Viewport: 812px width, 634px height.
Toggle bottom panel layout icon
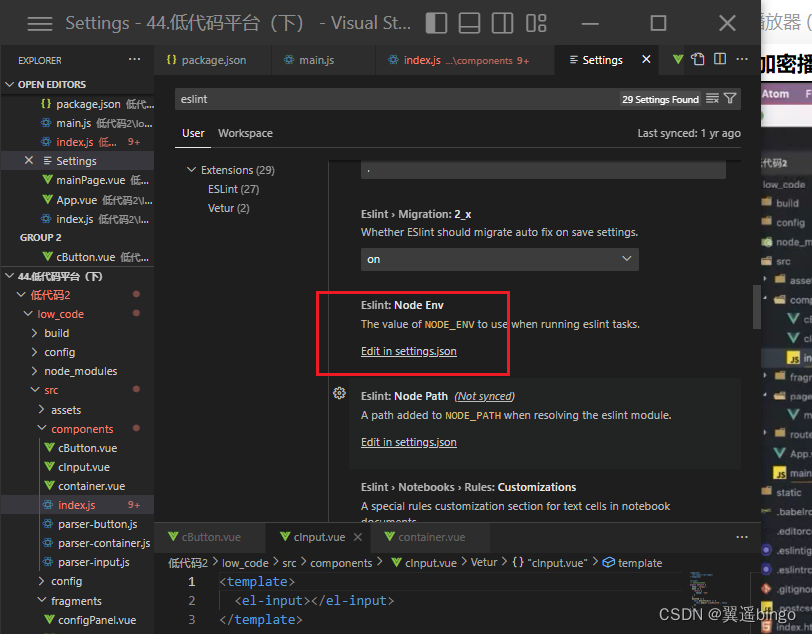coord(469,23)
